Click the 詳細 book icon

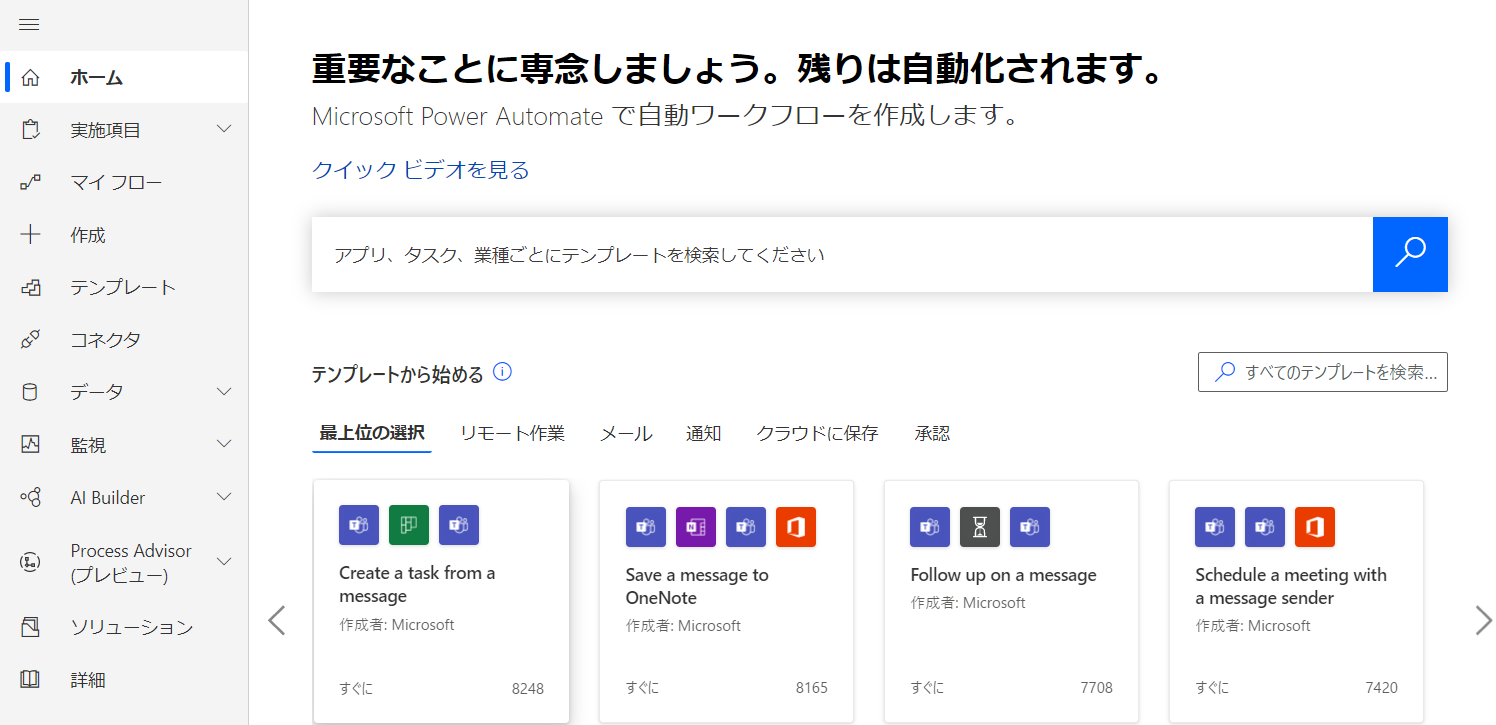30,680
